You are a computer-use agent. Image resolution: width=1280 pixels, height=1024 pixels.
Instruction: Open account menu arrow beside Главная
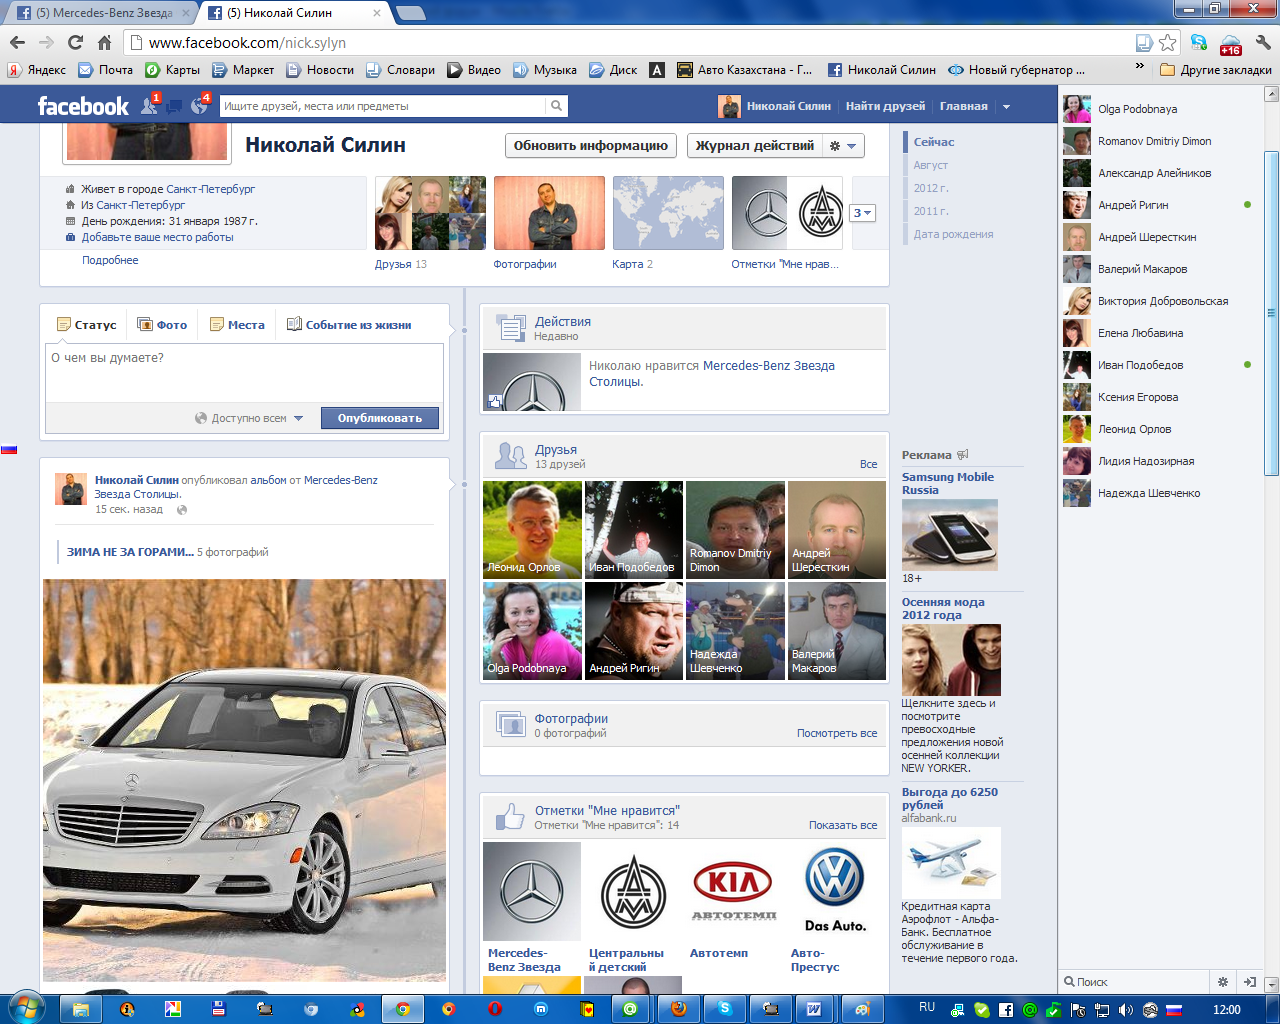coord(1006,106)
